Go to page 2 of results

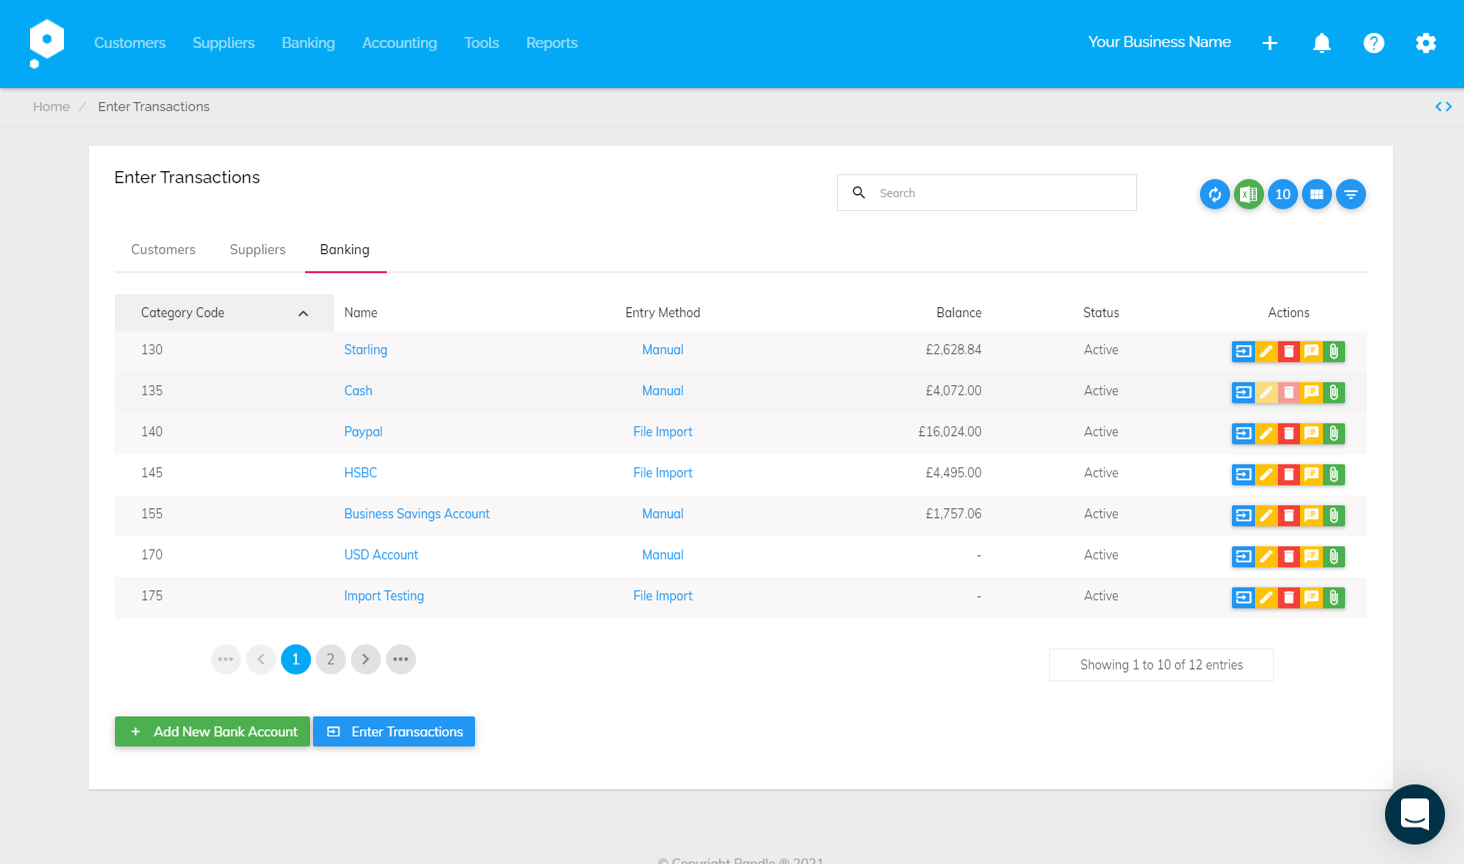point(330,659)
